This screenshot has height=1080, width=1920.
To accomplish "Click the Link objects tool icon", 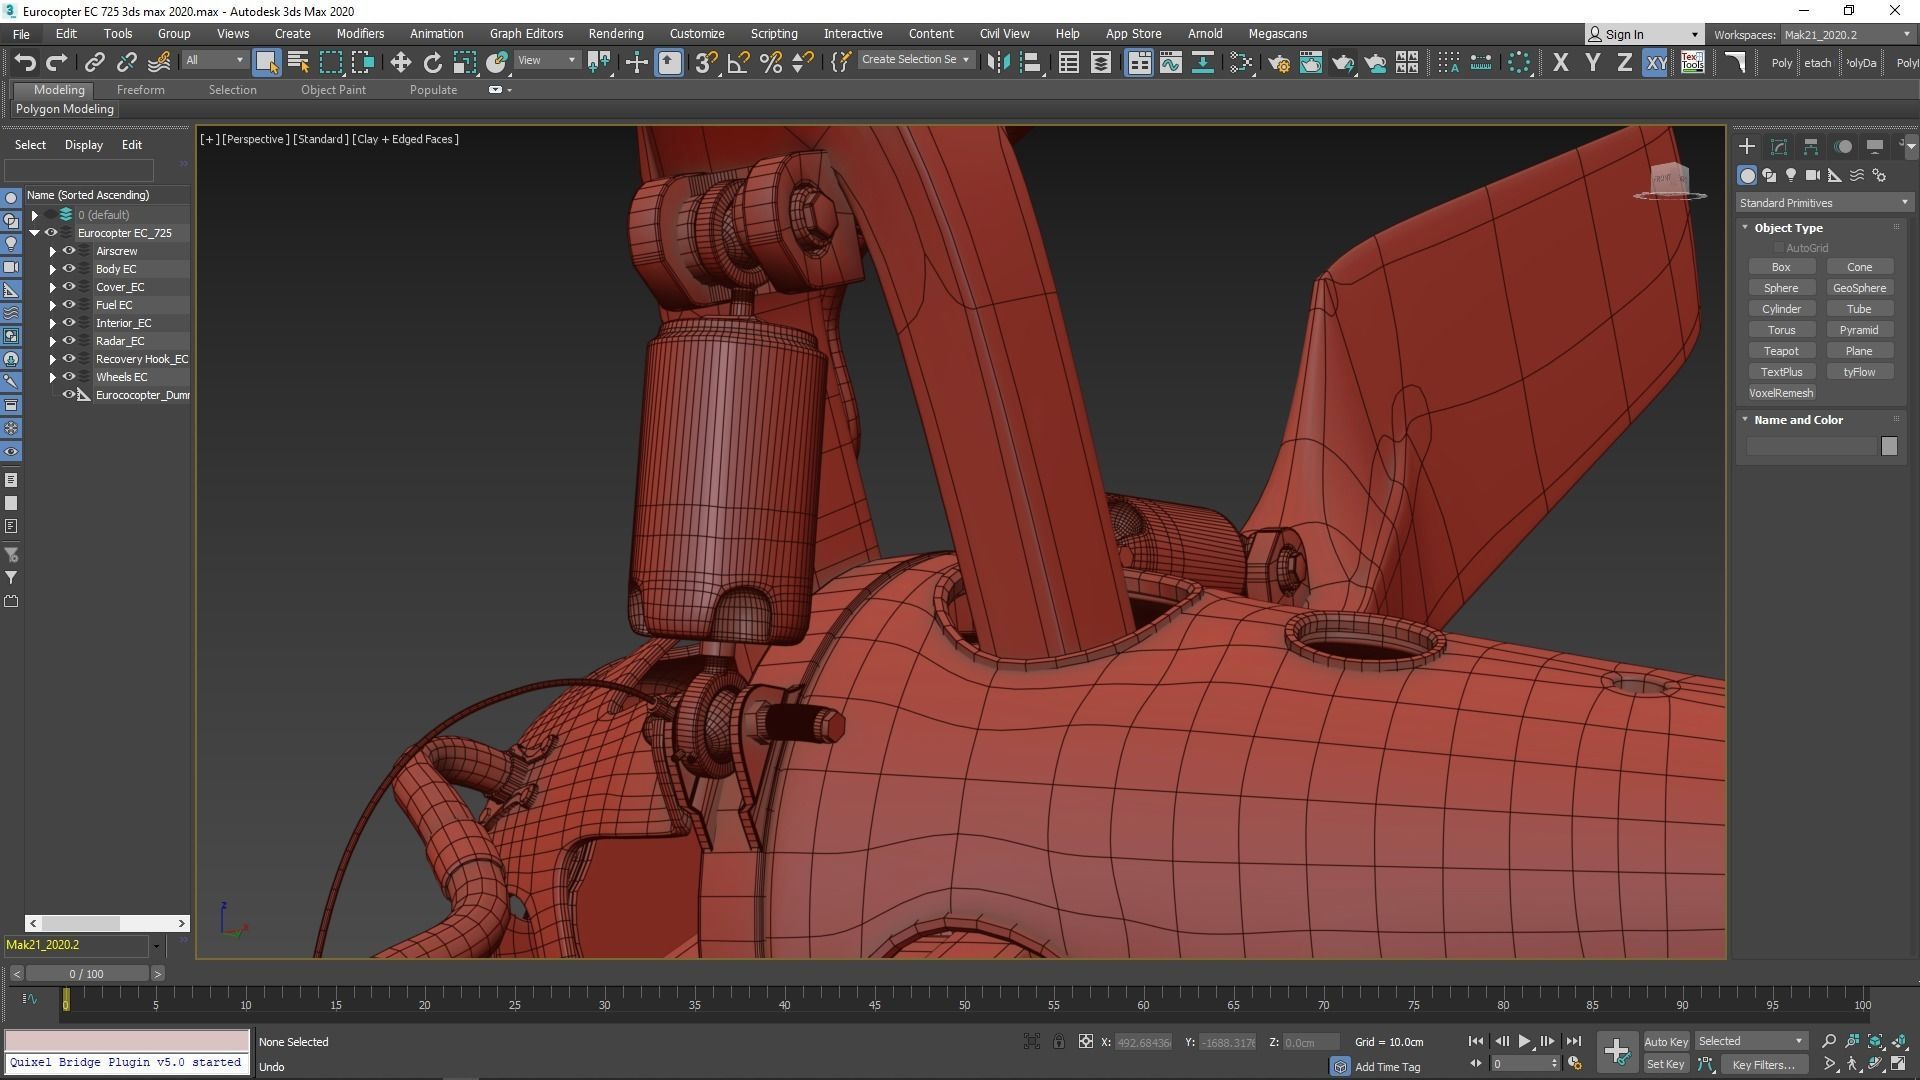I will click(x=94, y=63).
